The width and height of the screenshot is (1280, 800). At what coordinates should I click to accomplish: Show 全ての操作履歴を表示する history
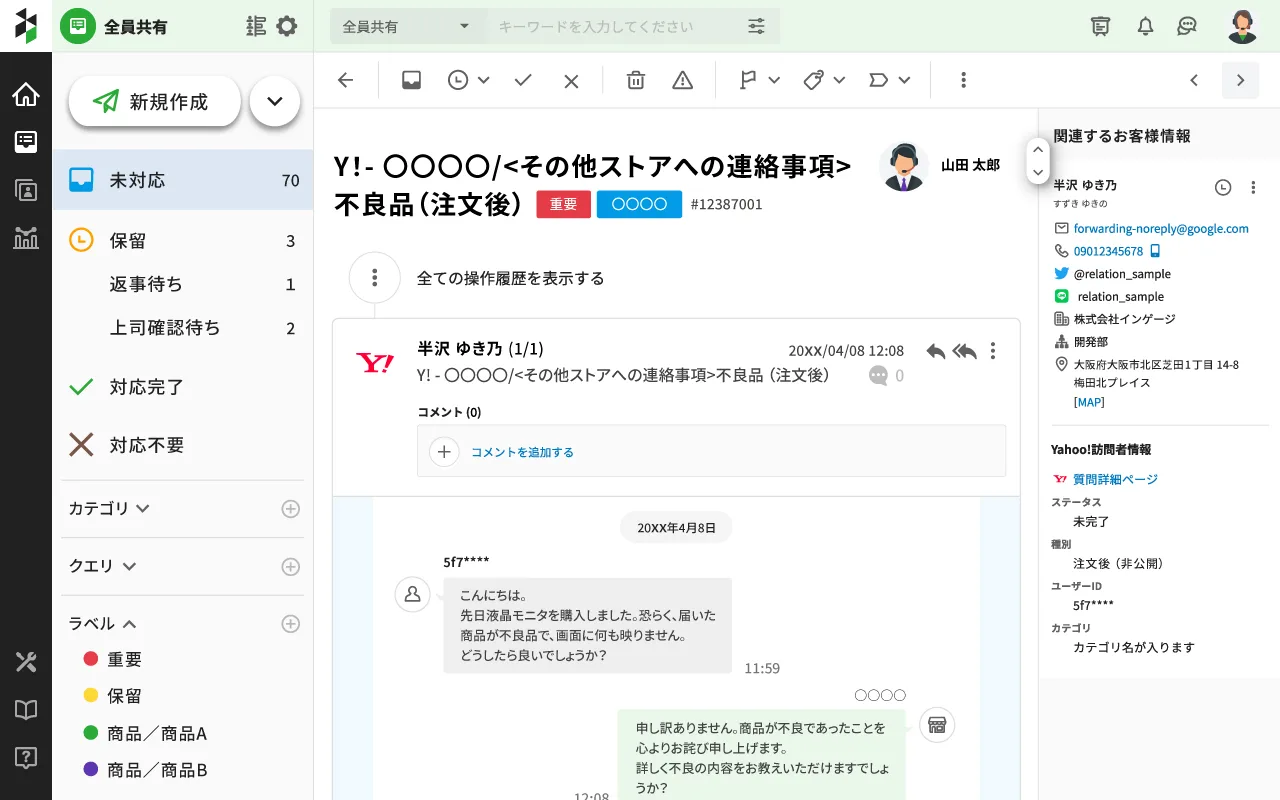510,278
